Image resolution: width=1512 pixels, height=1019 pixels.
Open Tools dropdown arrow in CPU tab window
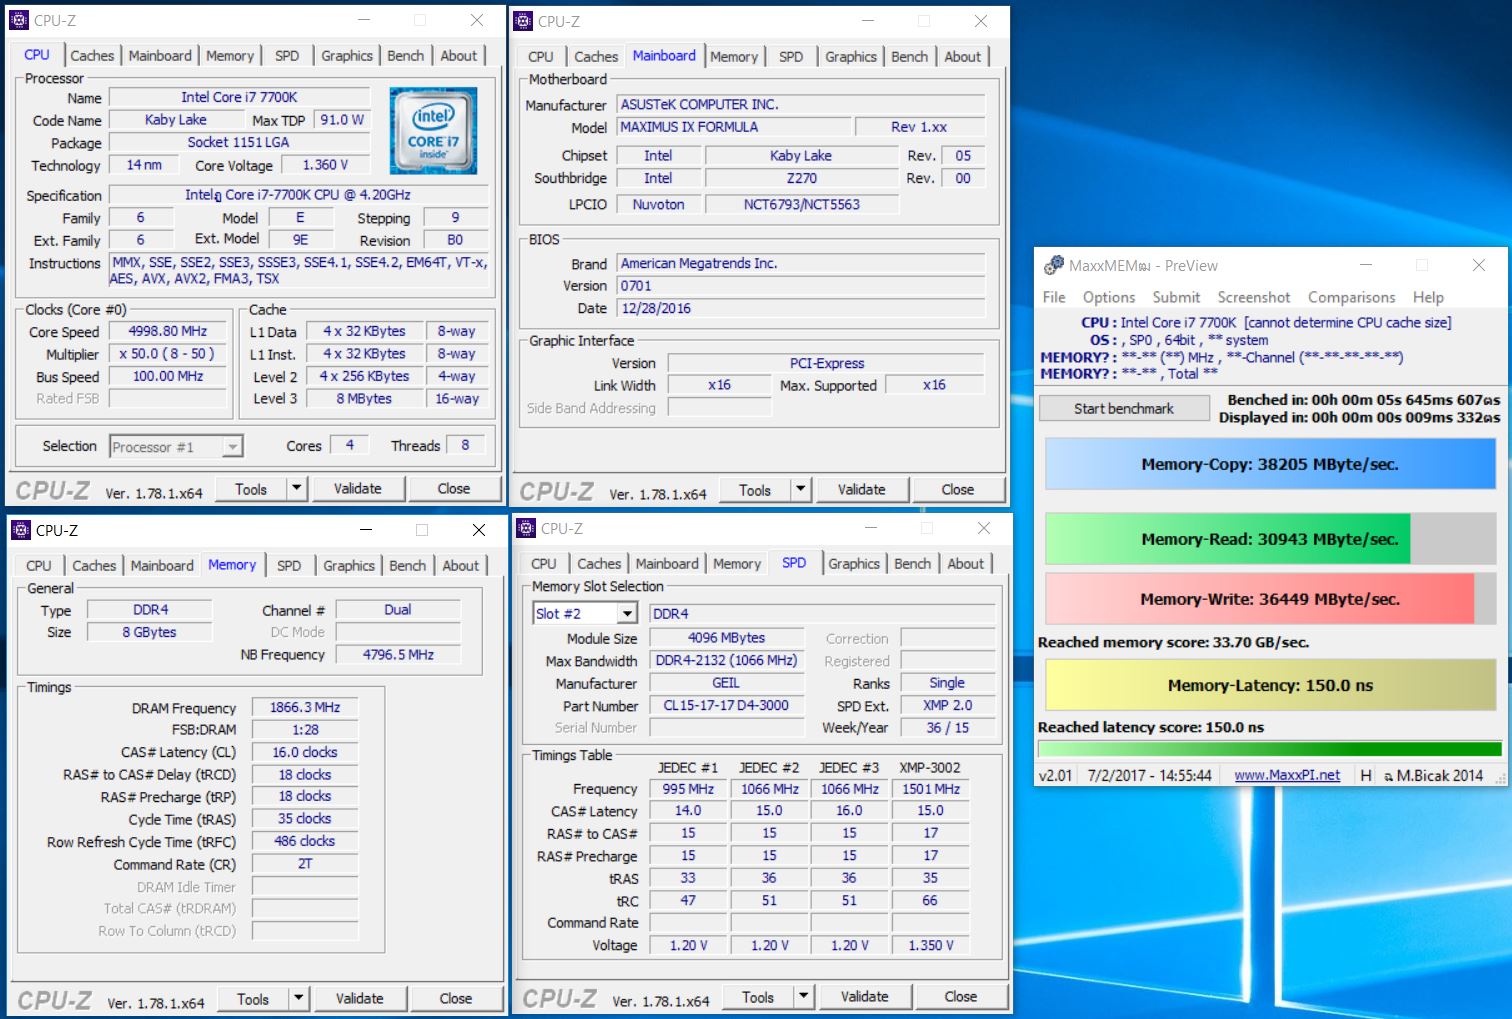coord(296,488)
